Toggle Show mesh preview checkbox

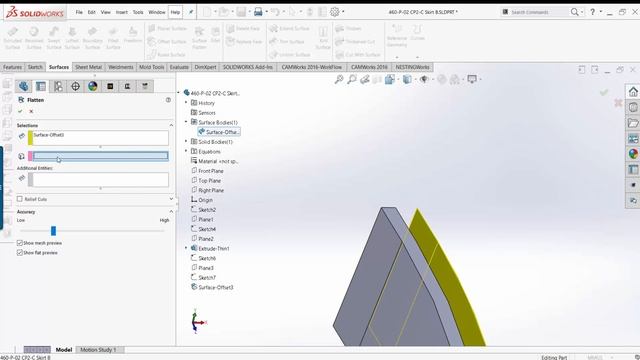tap(20, 243)
